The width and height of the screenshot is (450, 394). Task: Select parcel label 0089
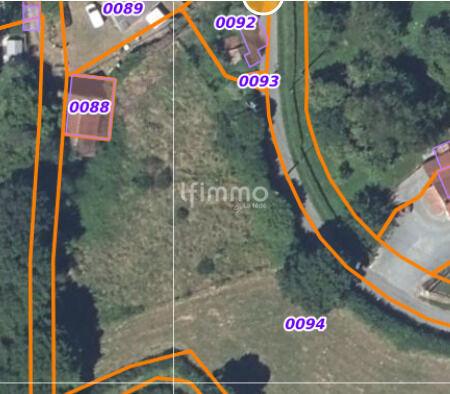coord(123,8)
